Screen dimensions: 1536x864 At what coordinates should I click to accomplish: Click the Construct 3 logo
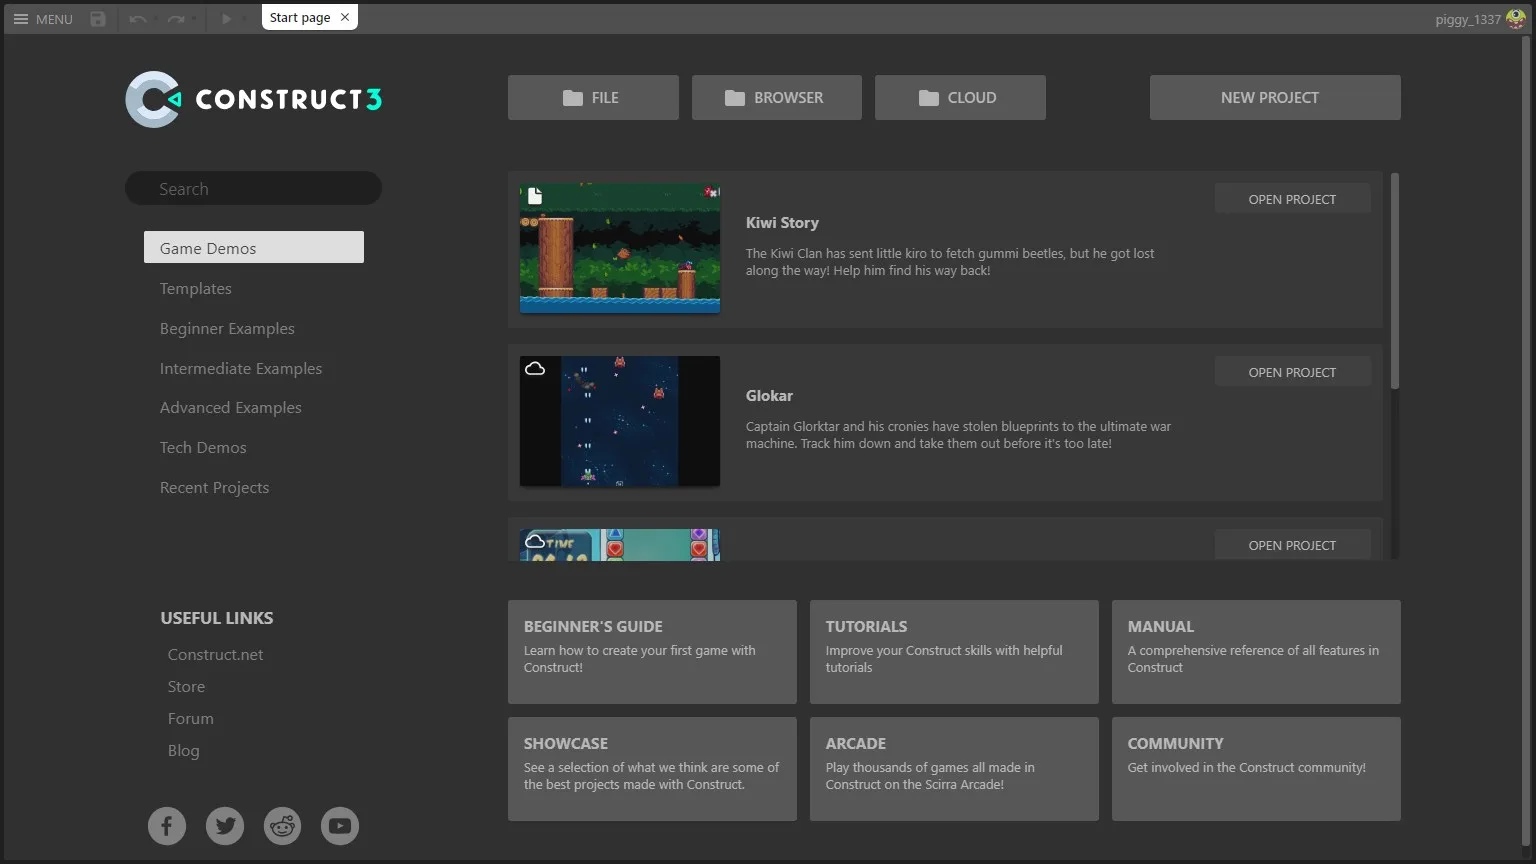coord(253,99)
